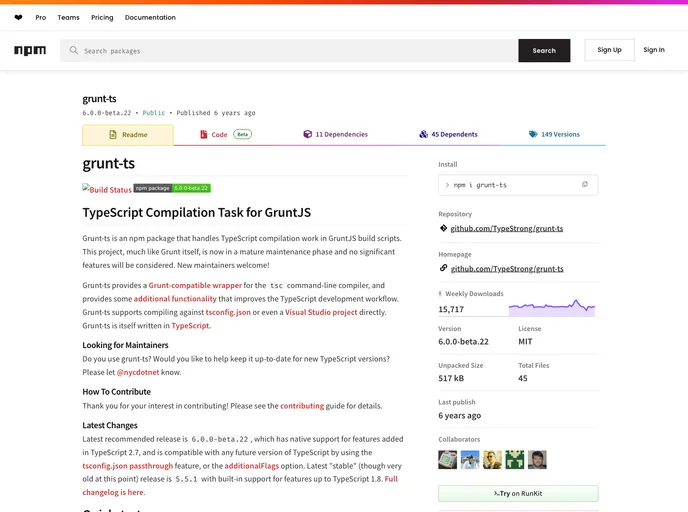This screenshot has width=688, height=512.
Task: Open the @nycdotnet profile link
Action: (x=138, y=372)
